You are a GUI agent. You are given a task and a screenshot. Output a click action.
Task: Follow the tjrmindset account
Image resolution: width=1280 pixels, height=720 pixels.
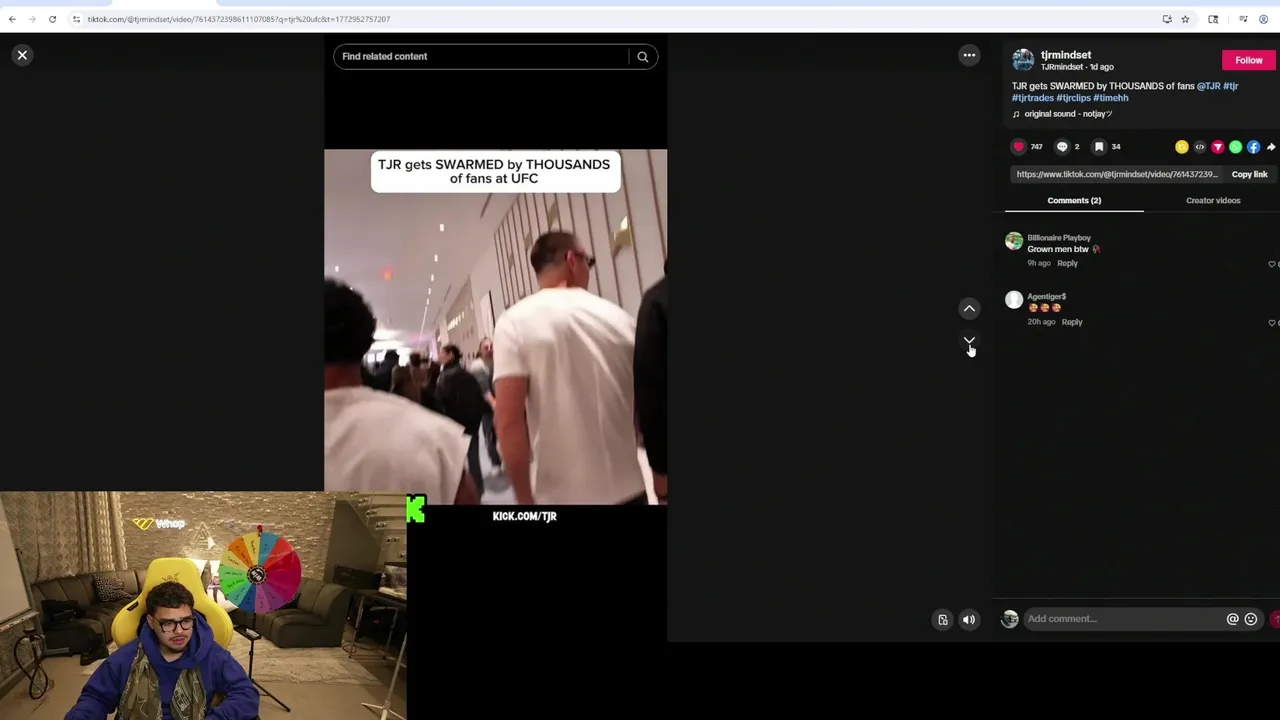point(1249,60)
